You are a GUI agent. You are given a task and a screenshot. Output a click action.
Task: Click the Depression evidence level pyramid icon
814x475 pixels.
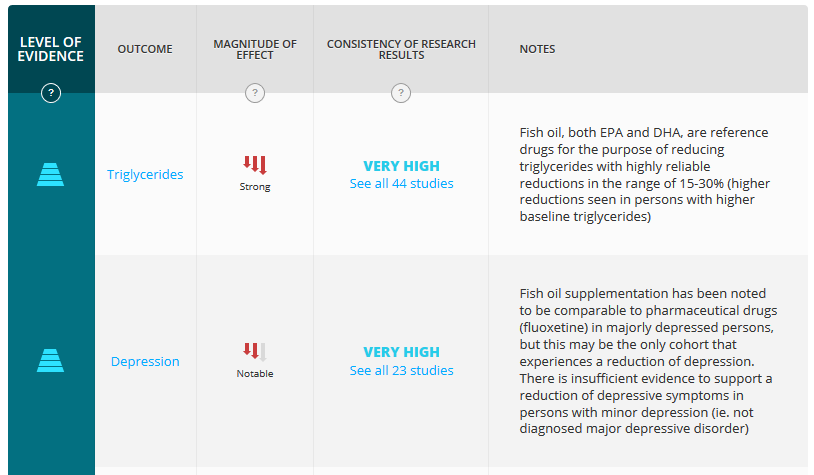click(x=50, y=360)
